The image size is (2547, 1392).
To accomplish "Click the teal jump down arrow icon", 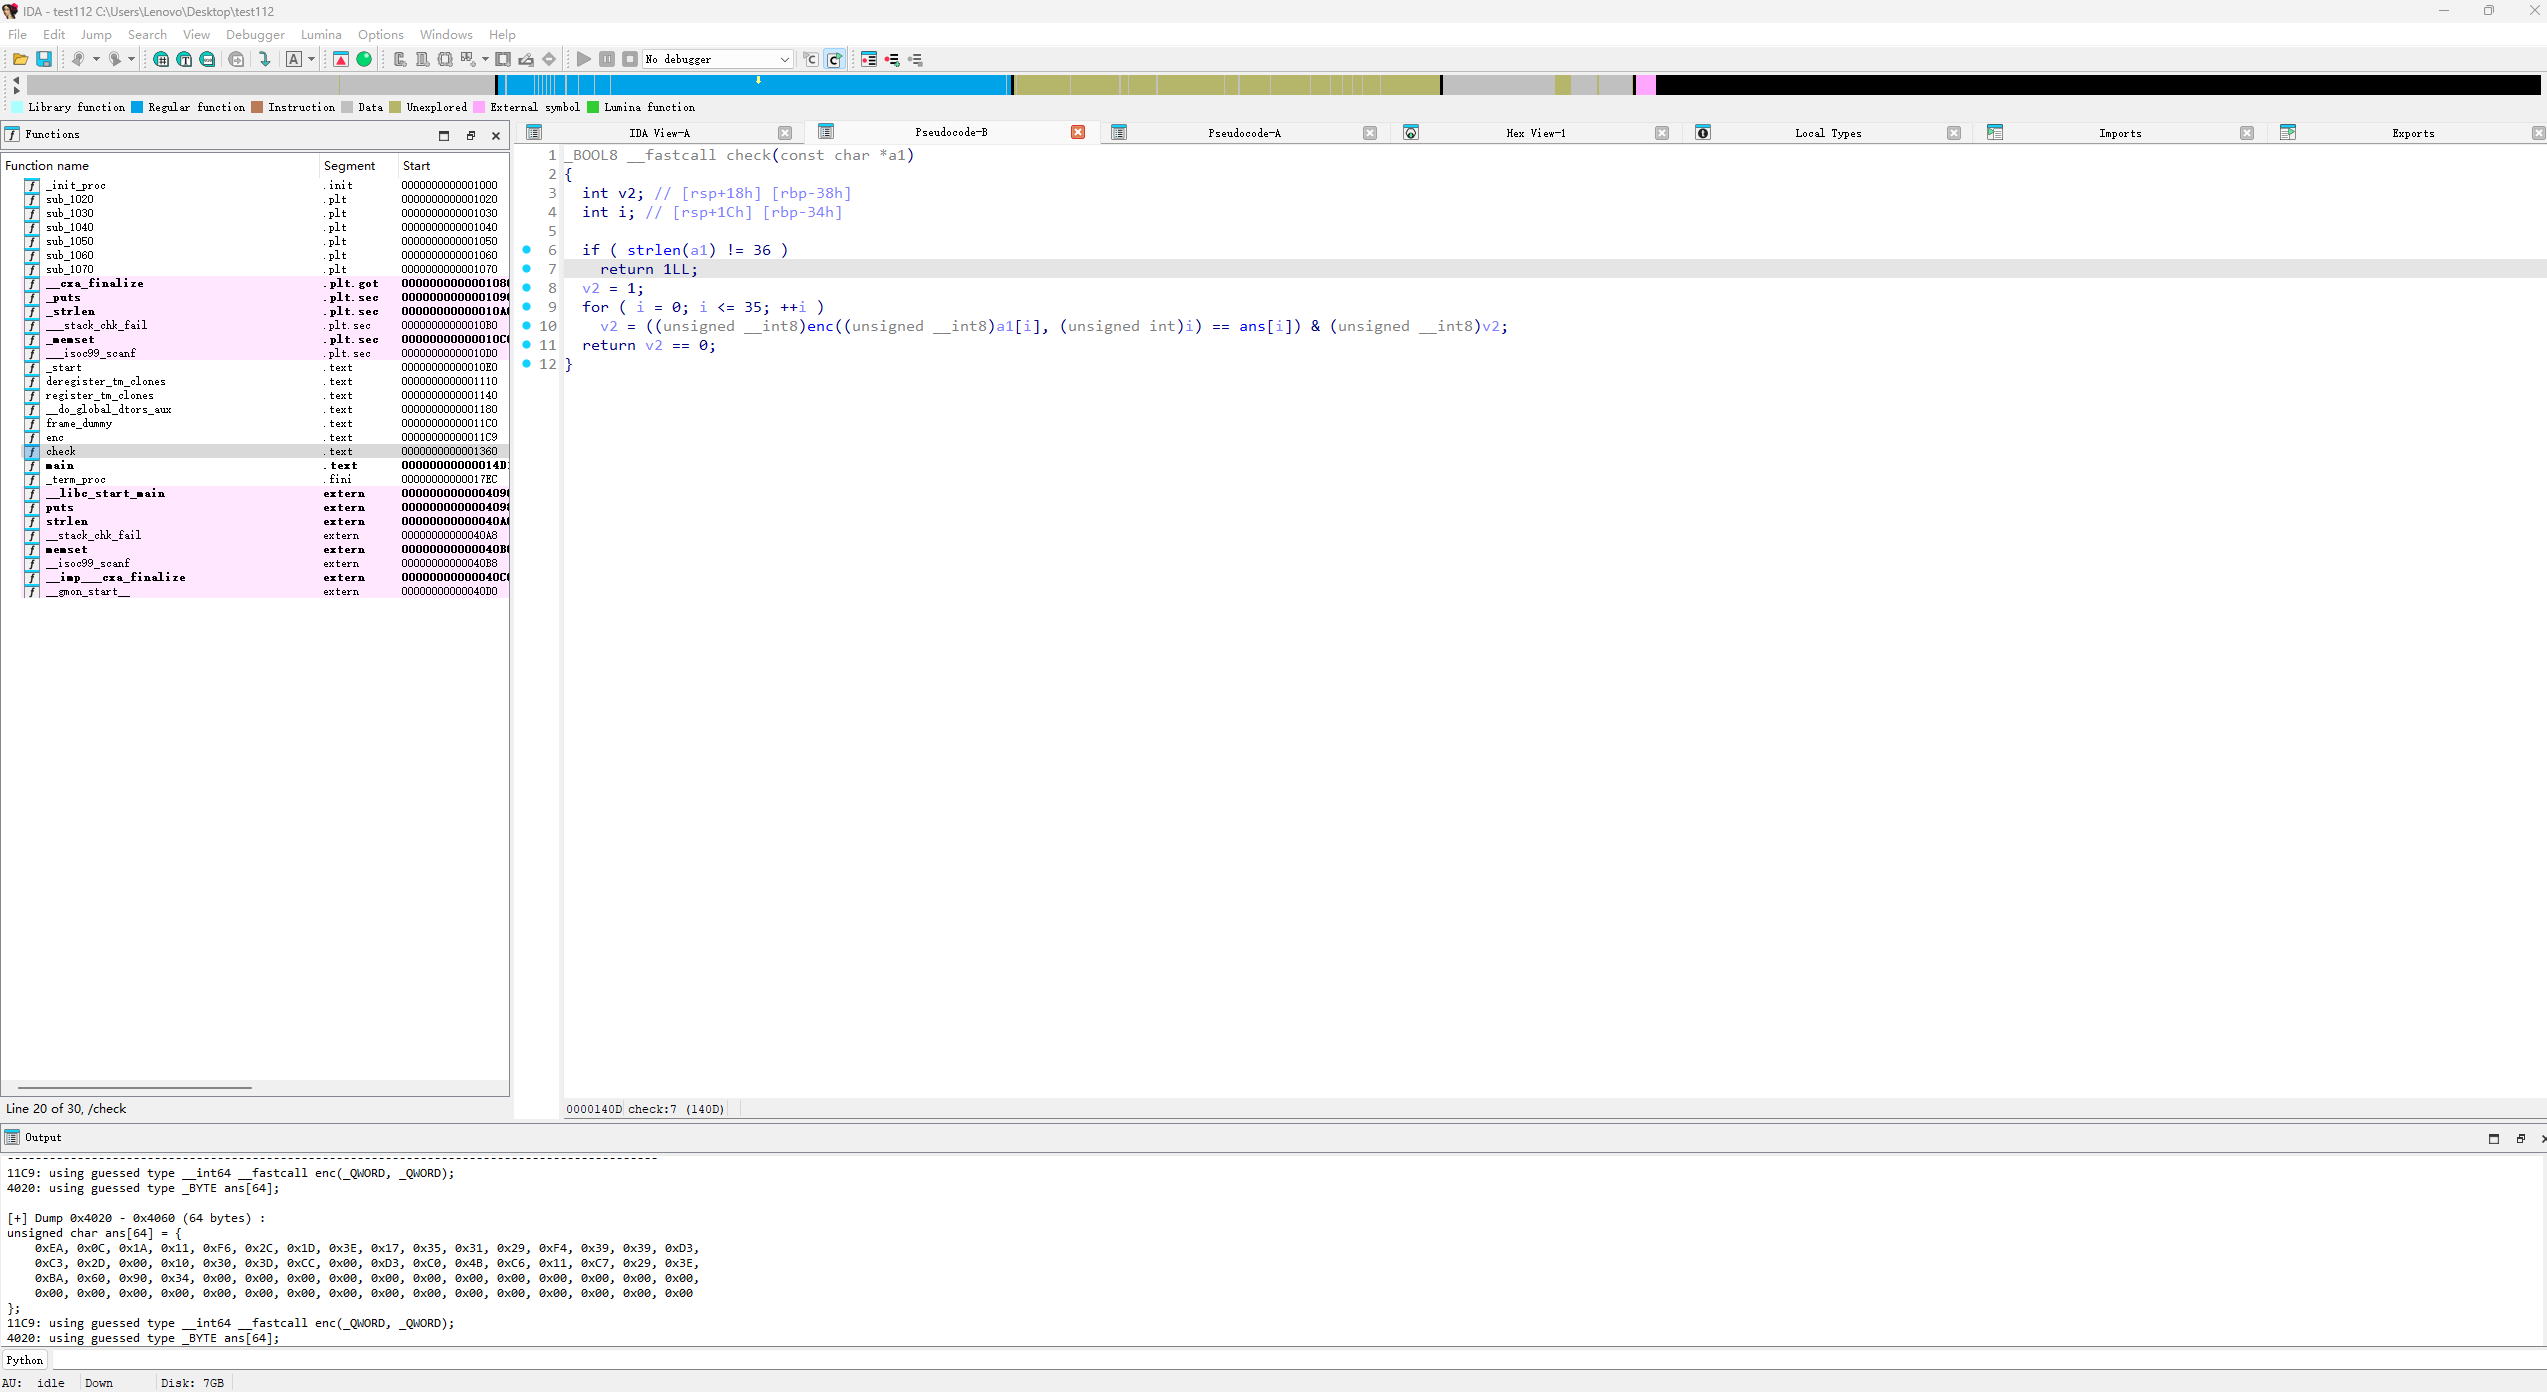I will pos(264,59).
